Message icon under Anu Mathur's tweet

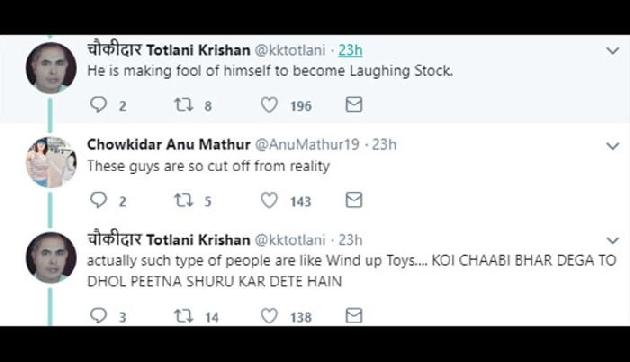click(x=354, y=200)
